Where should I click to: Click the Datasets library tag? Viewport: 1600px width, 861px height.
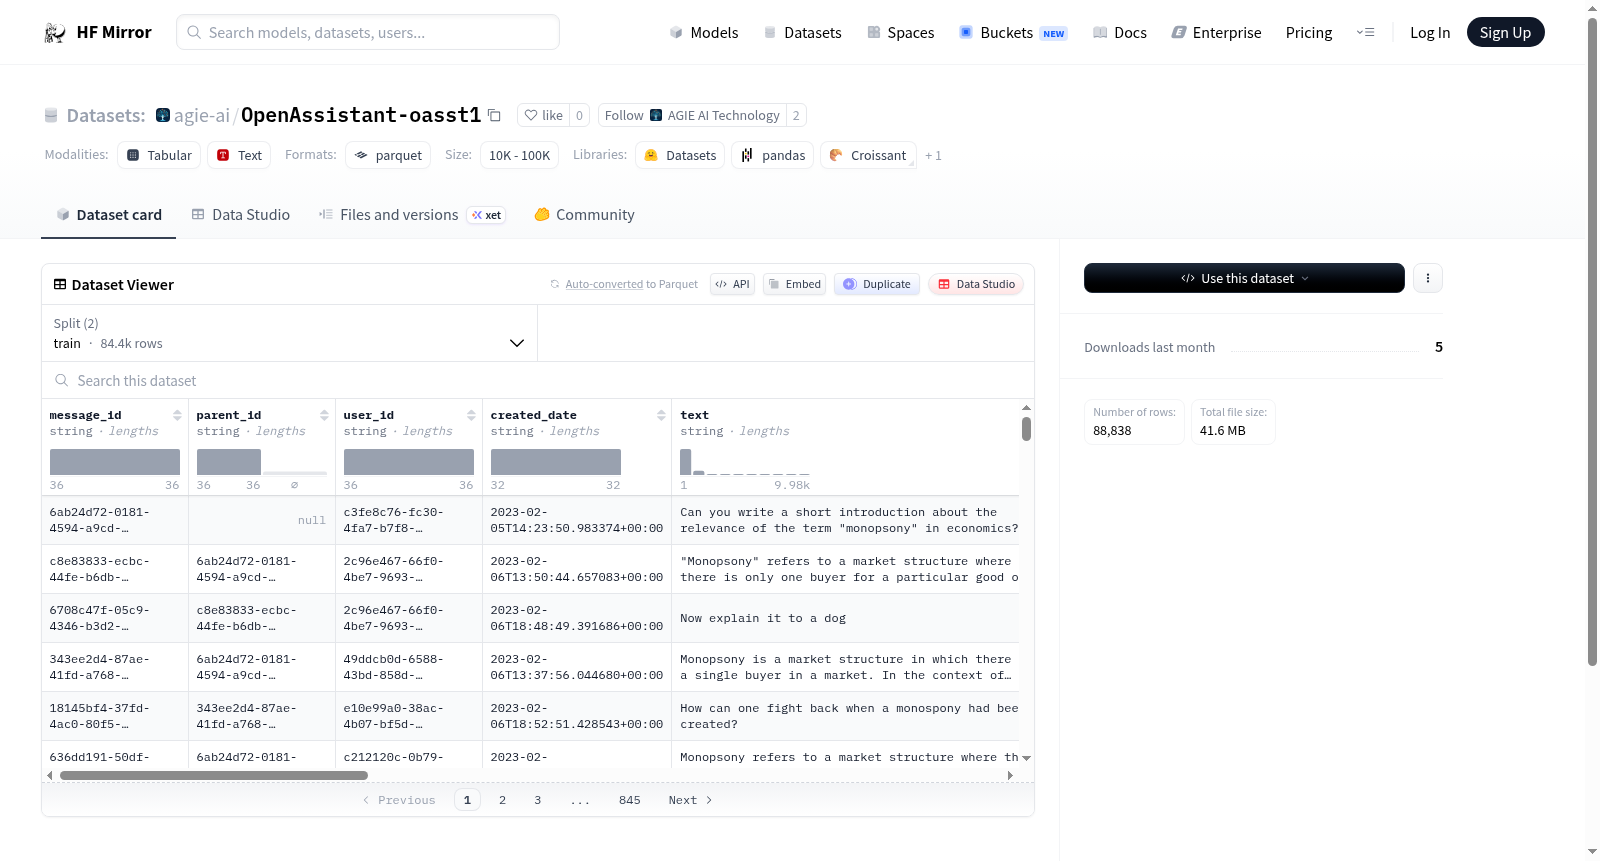680,155
